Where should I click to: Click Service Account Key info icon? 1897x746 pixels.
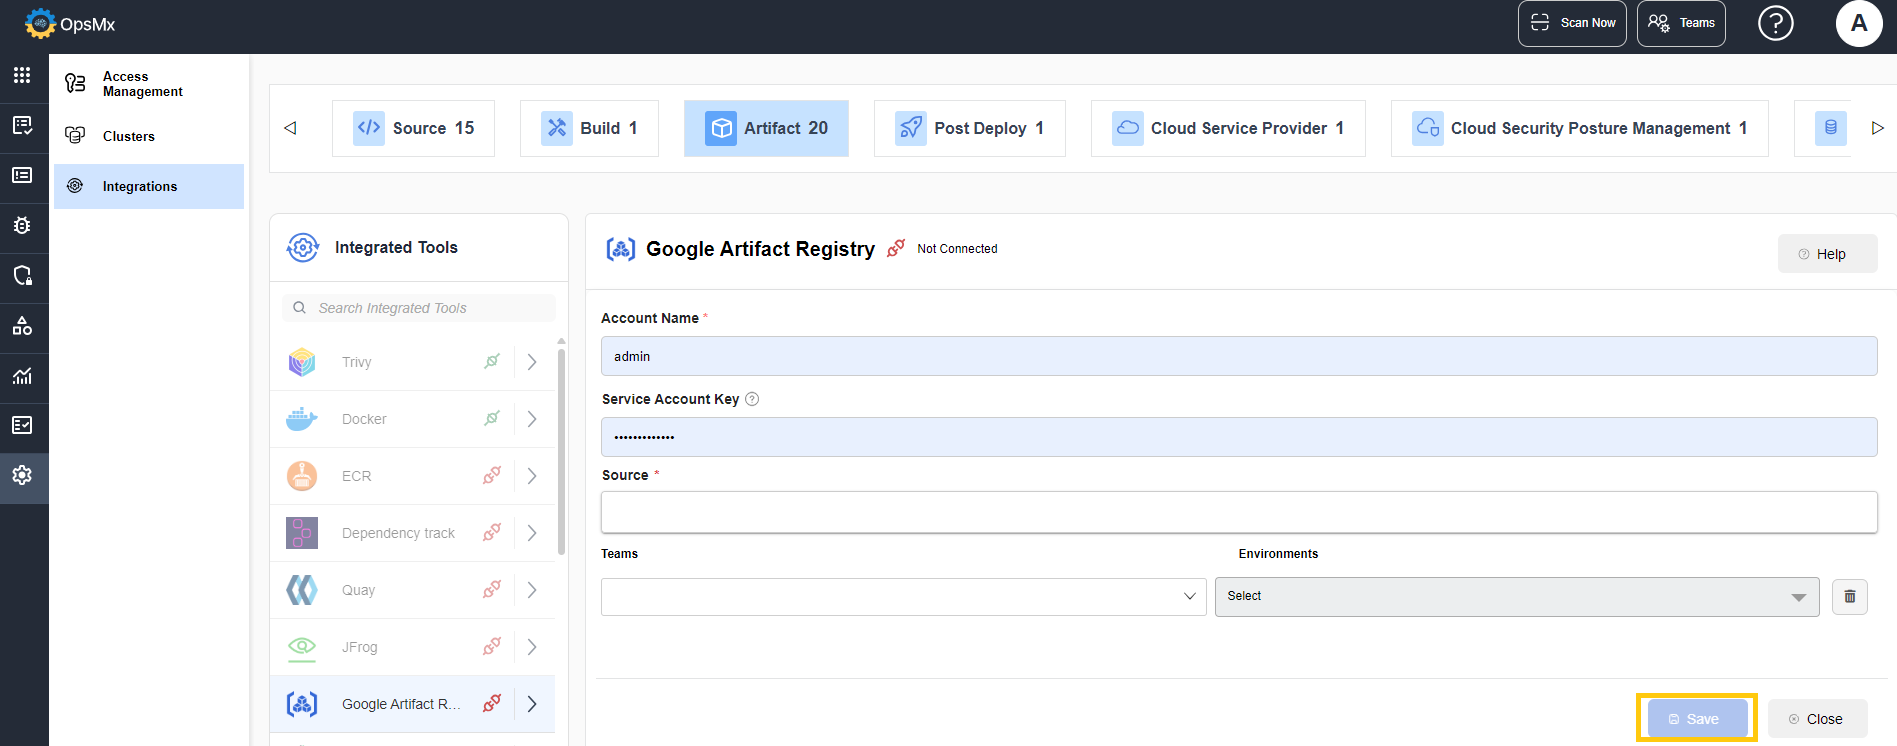point(752,399)
